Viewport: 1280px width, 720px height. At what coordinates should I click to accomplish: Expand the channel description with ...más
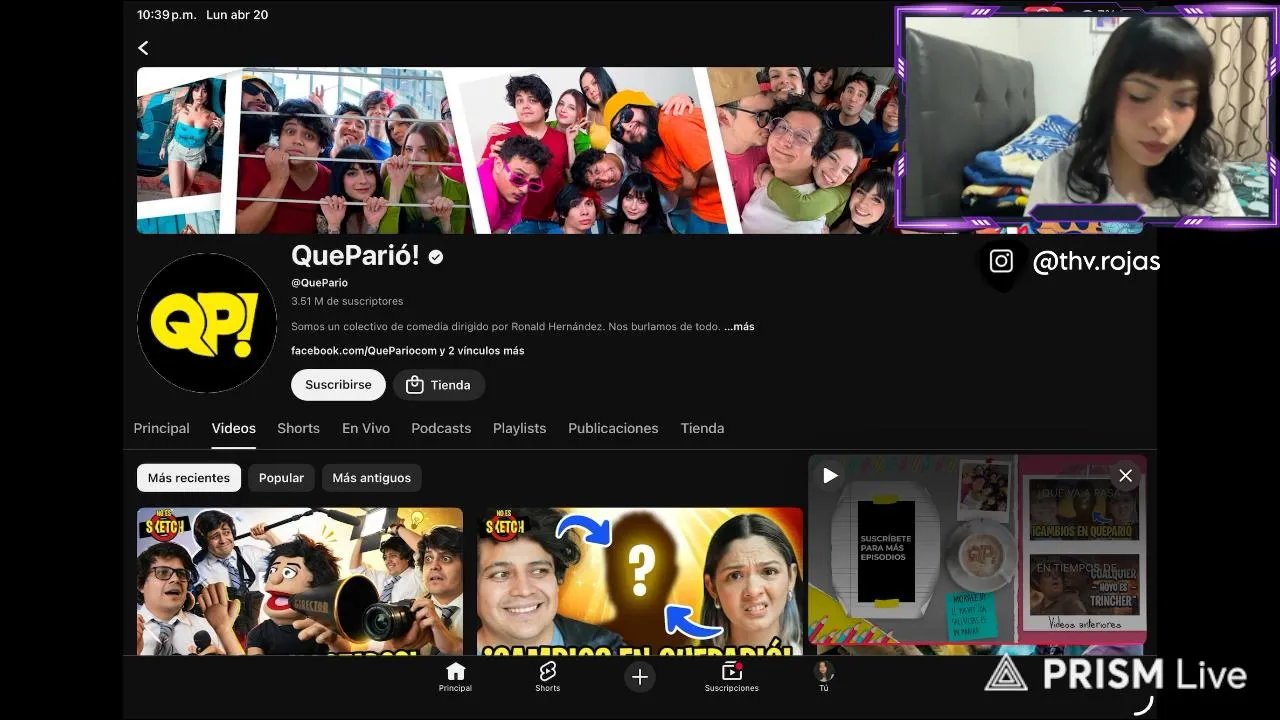pos(739,327)
